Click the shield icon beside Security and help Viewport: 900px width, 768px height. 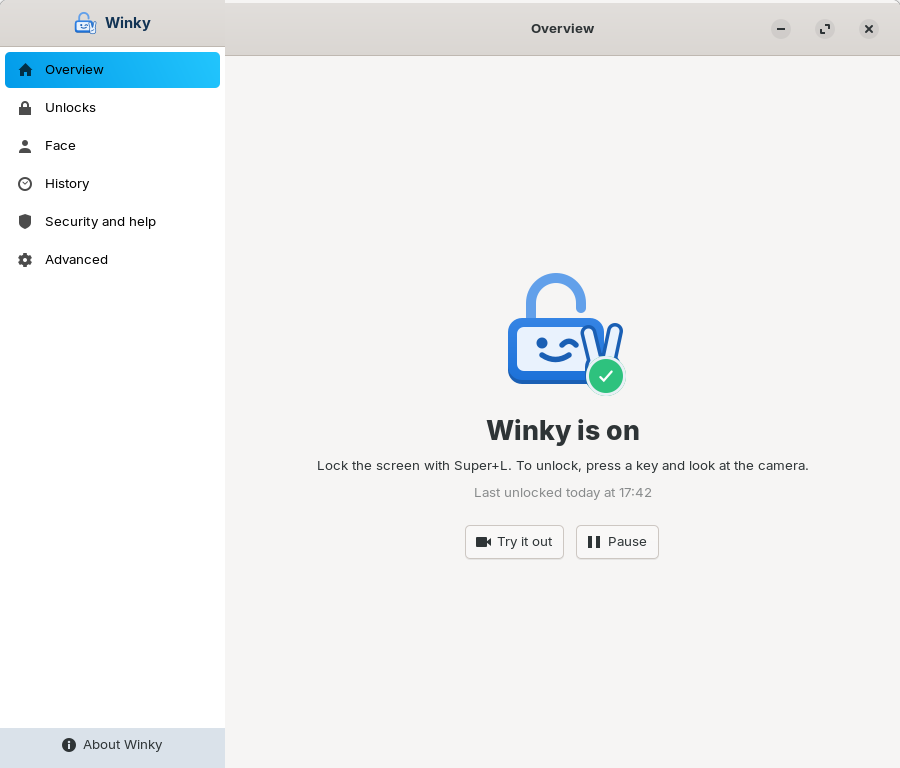coord(25,222)
